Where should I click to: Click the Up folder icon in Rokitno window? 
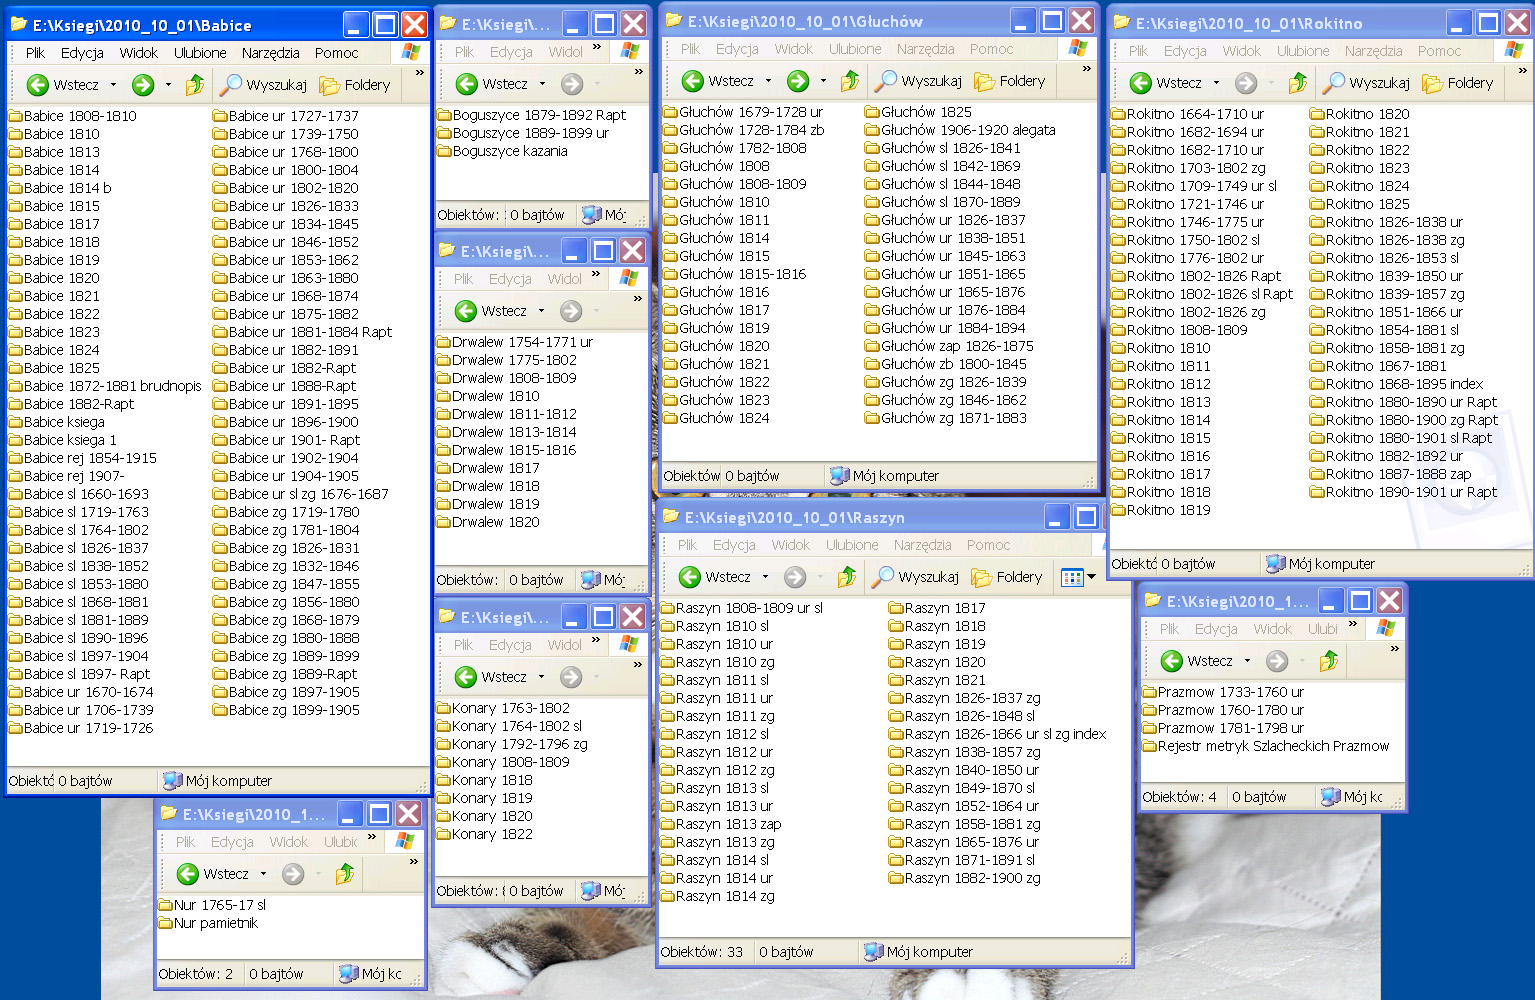tap(1298, 83)
